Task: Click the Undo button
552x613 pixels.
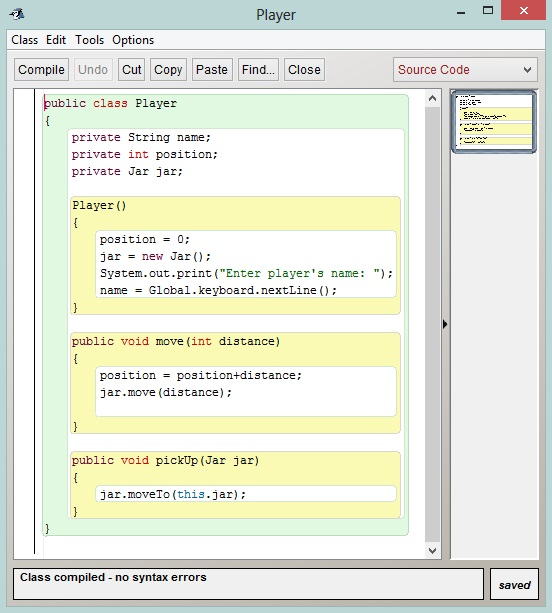Action: (93, 70)
